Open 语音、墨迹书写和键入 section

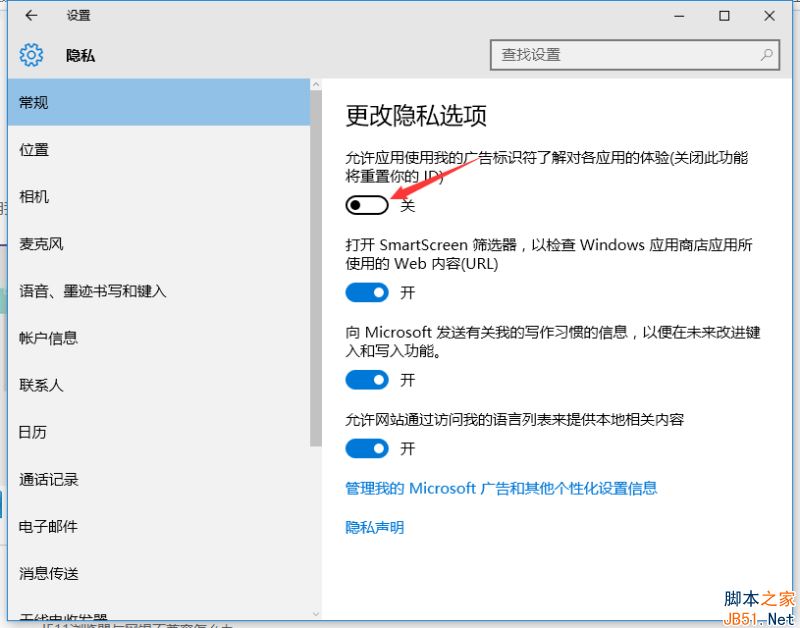coord(159,291)
